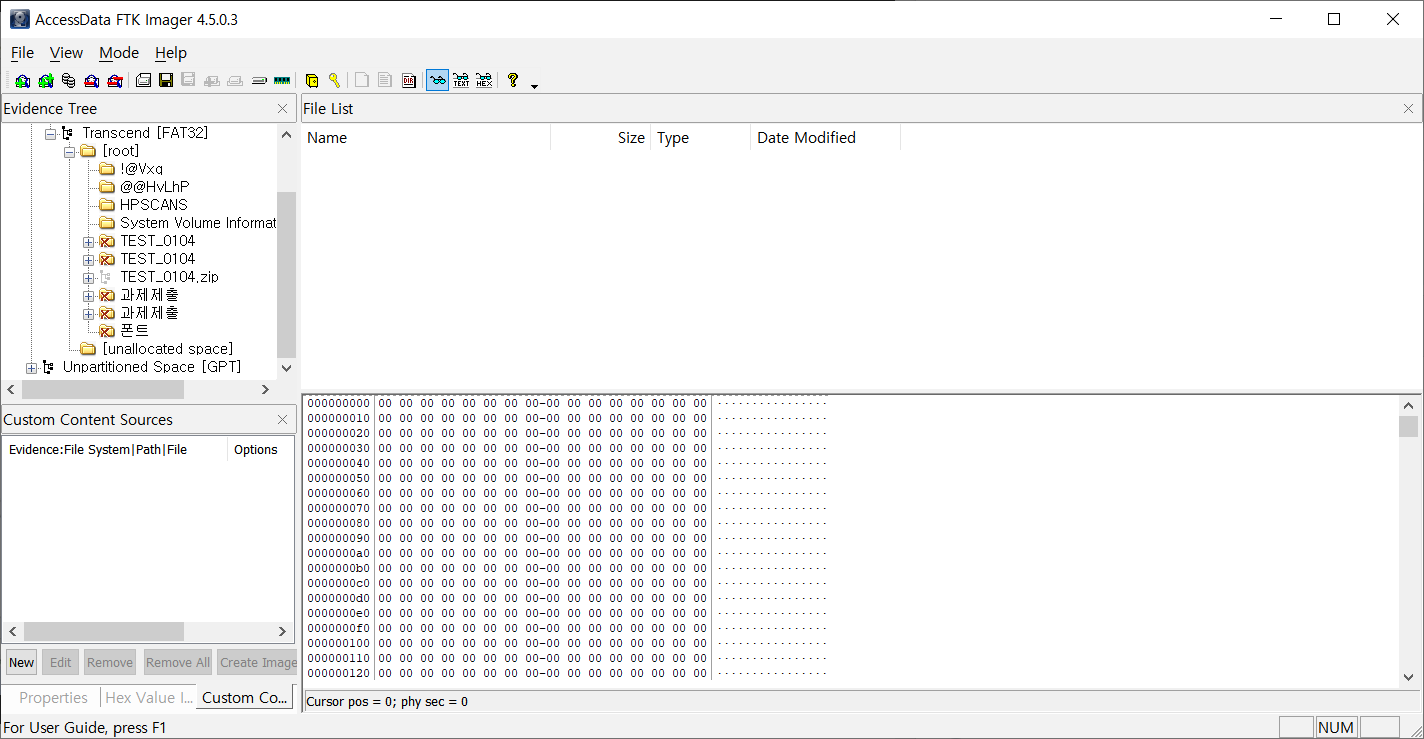Click the Custom Content horizontal scroll right arrow
This screenshot has height=739, width=1424.
tap(283, 632)
